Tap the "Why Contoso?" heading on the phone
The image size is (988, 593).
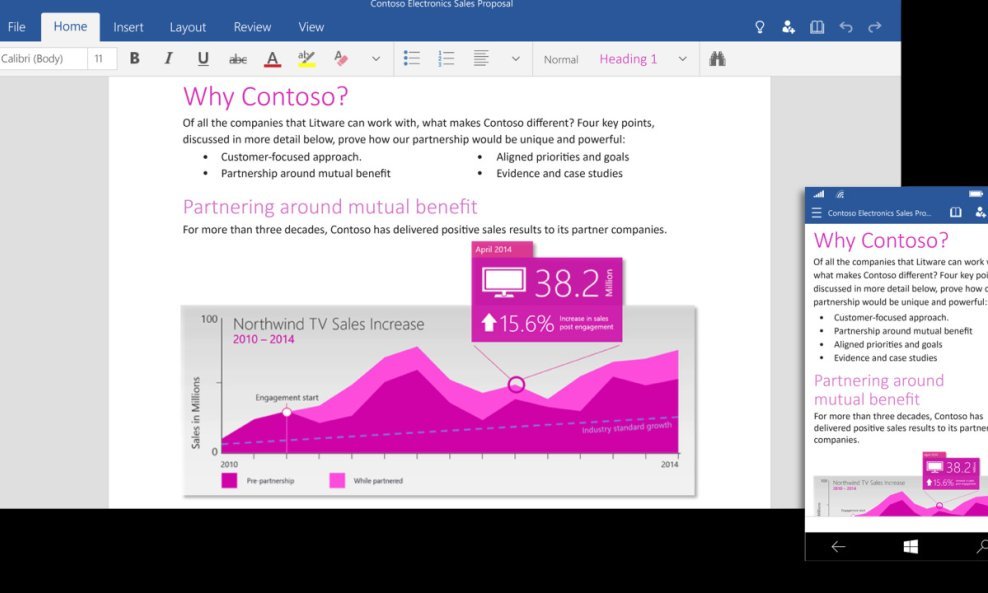[881, 240]
